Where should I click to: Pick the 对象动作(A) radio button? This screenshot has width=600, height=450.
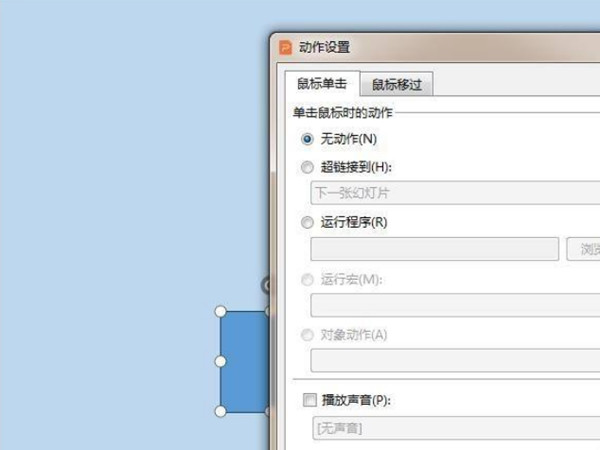coord(307,335)
